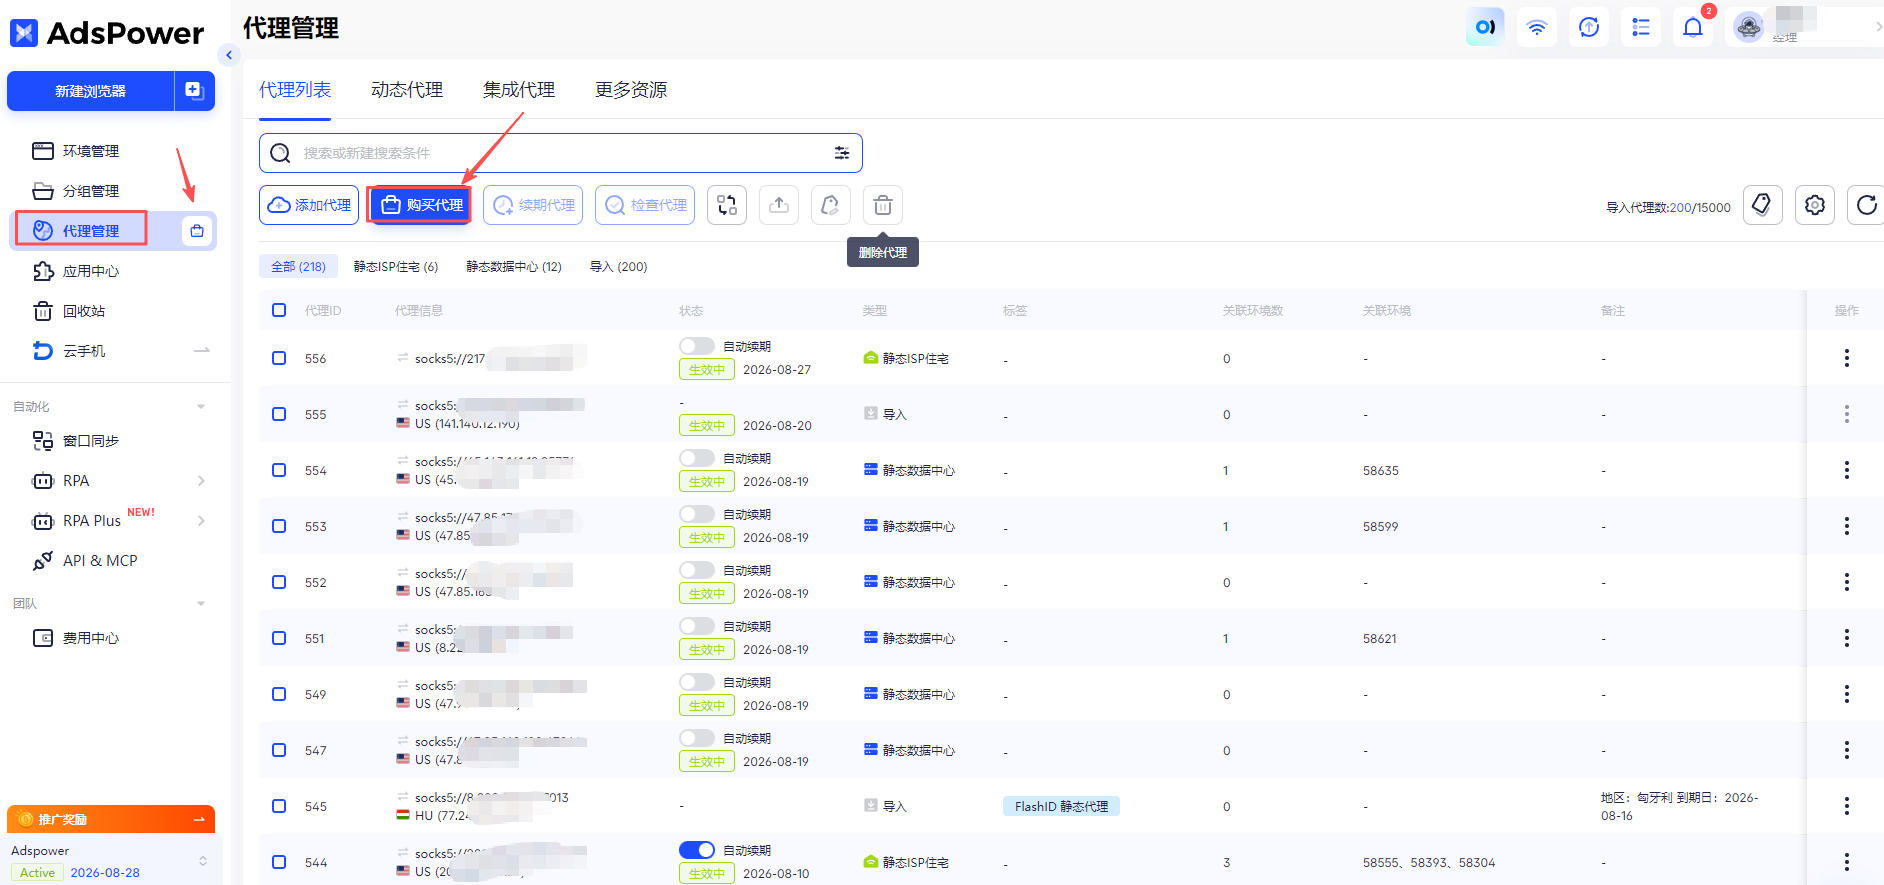
Task: Open 分组管理 in the sidebar
Action: (x=90, y=191)
